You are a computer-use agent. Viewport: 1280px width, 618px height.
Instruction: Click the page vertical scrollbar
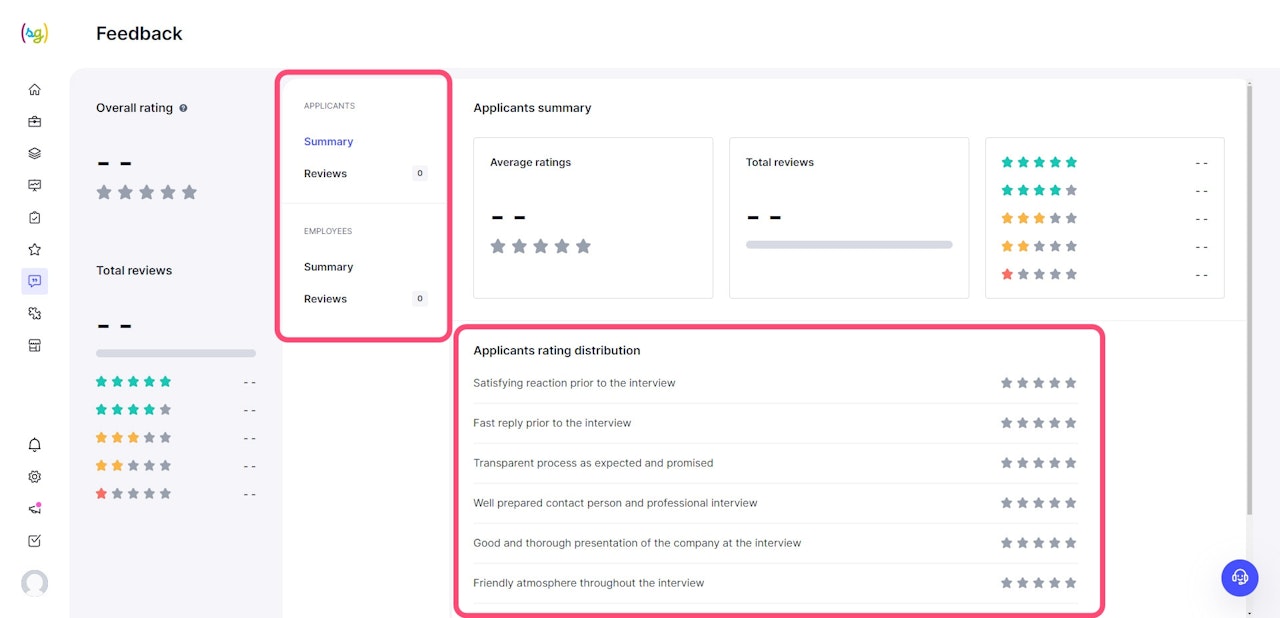(1249, 300)
